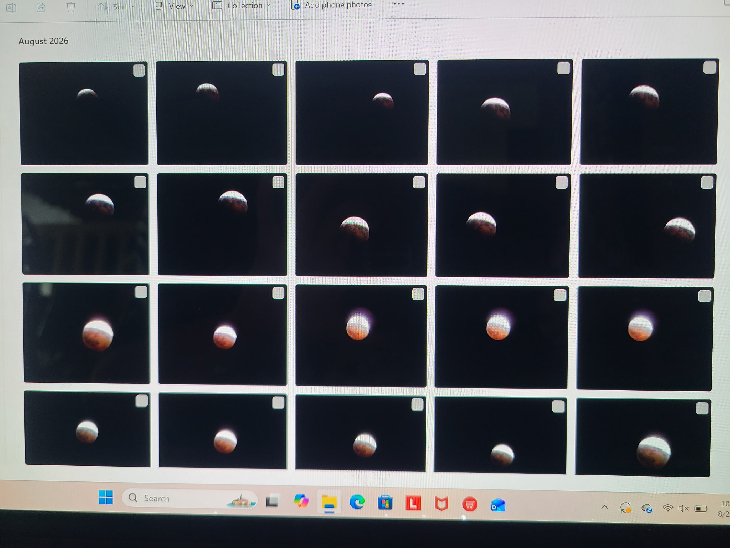Image resolution: width=730 pixels, height=548 pixels.
Task: Click the muted volume tray icon
Action: [684, 508]
